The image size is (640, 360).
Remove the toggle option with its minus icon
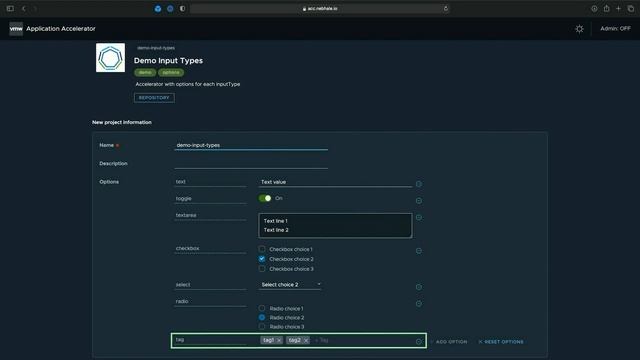(x=419, y=201)
